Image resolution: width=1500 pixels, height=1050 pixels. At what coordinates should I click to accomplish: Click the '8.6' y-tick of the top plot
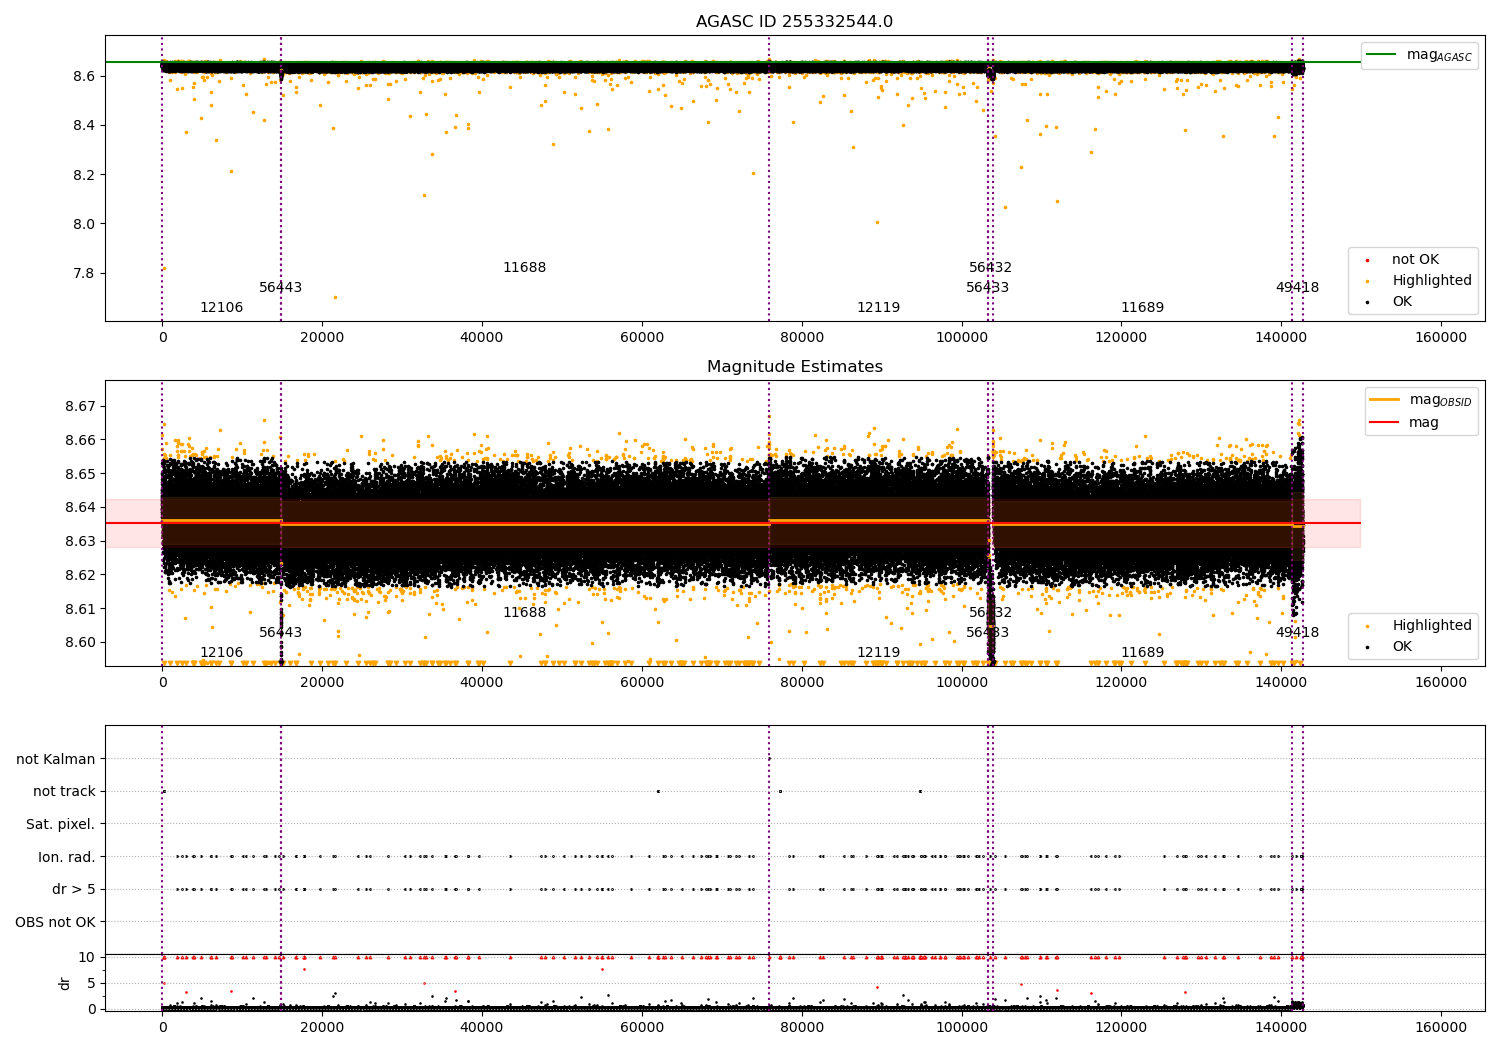pyautogui.click(x=84, y=76)
